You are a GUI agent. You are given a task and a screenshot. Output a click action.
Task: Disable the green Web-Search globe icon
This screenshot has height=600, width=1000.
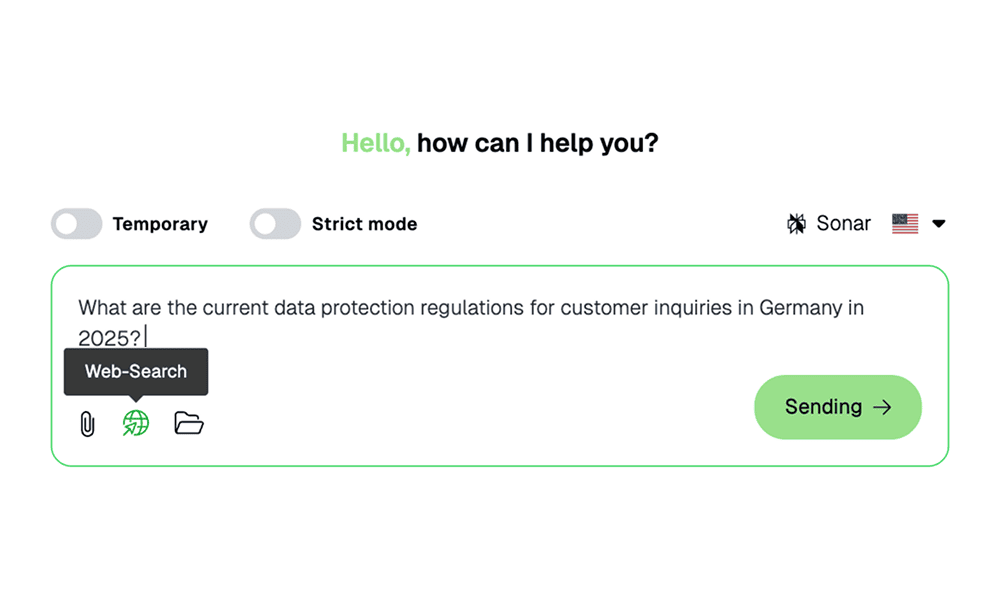135,423
